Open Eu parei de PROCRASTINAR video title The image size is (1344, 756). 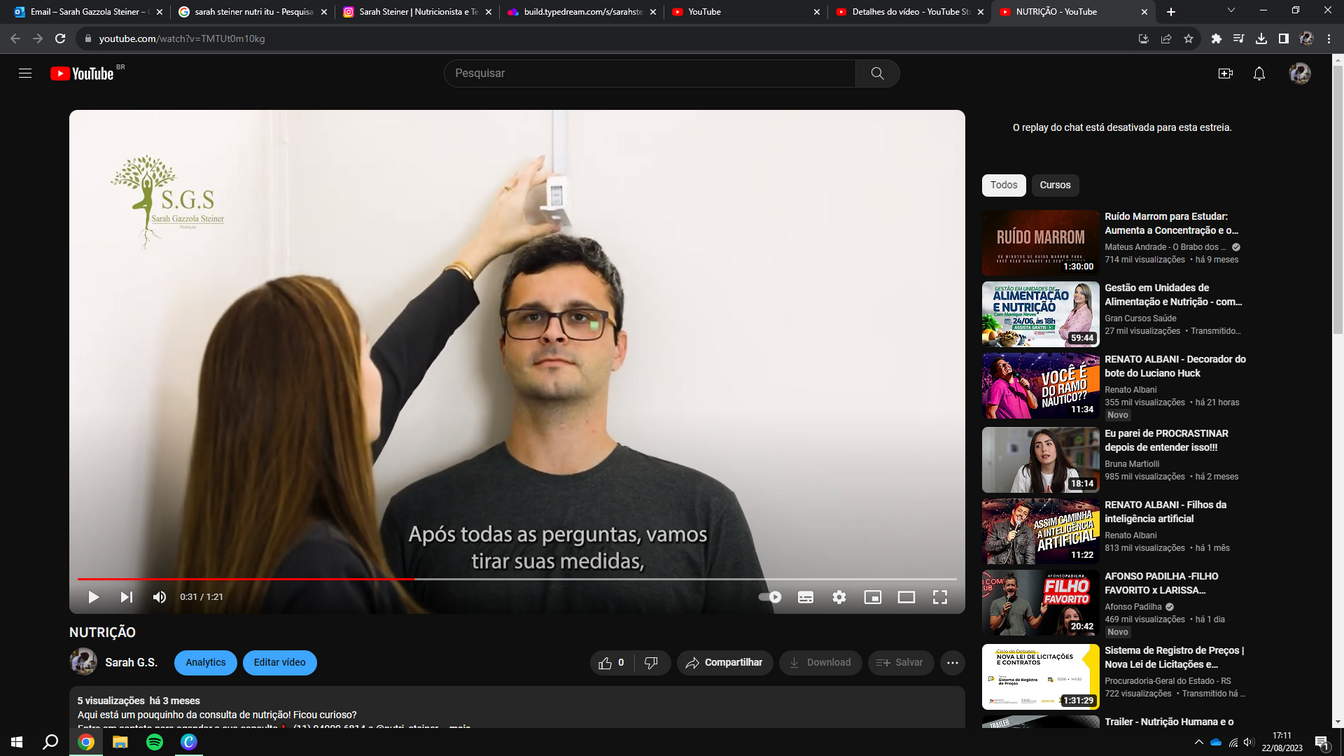point(1166,440)
